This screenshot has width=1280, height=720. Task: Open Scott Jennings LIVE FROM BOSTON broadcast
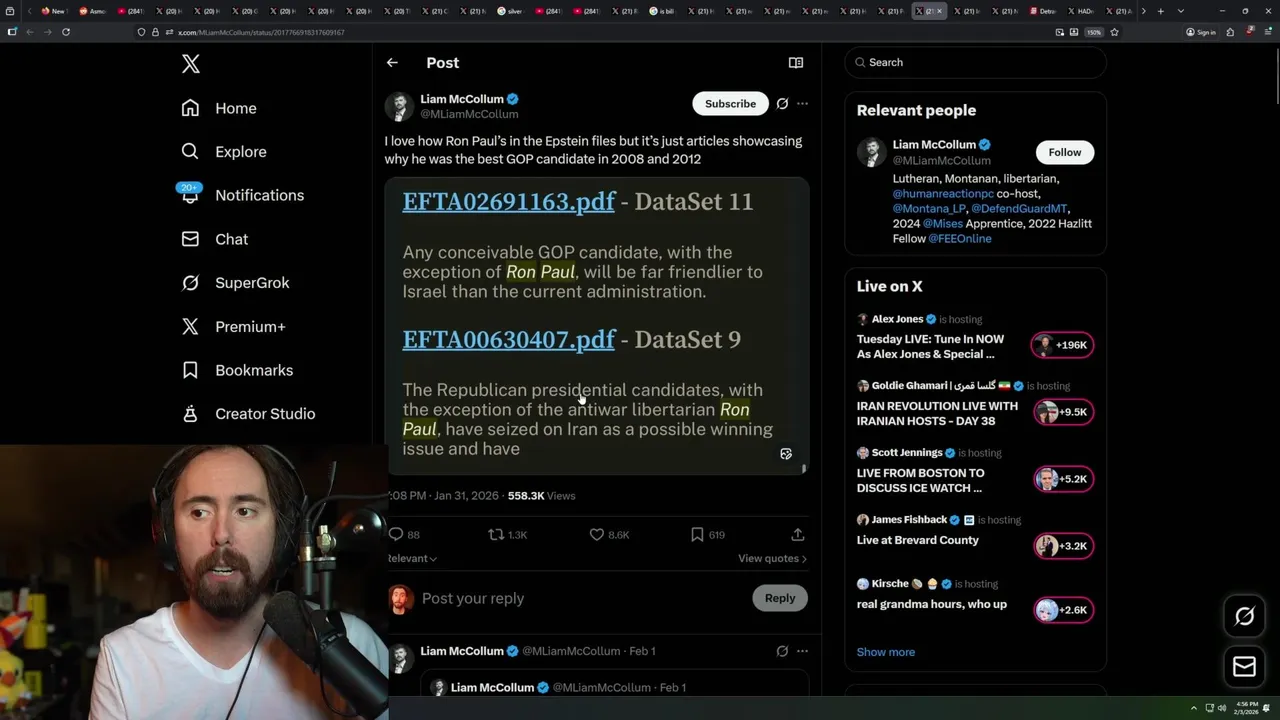[x=920, y=480]
